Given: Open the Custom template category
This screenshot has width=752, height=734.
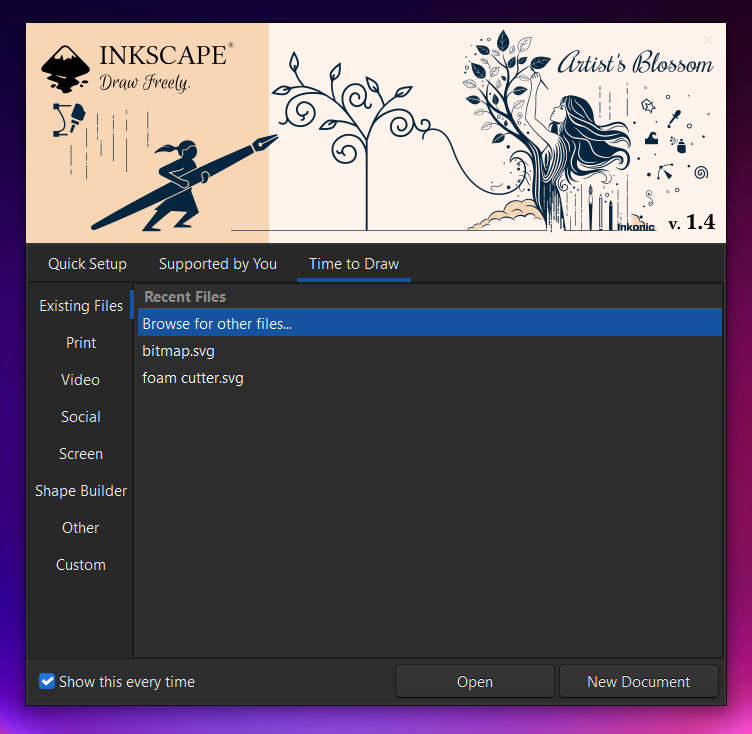Looking at the screenshot, I should [x=81, y=564].
